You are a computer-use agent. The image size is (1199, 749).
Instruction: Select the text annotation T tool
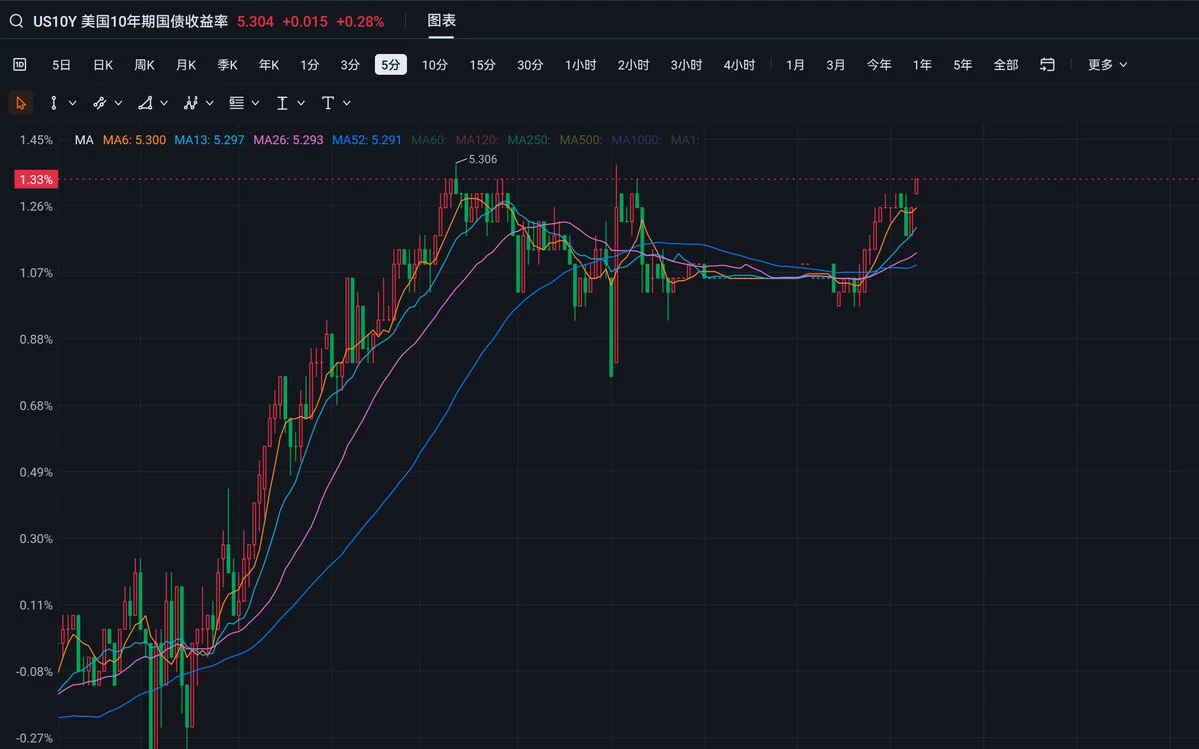(x=328, y=103)
